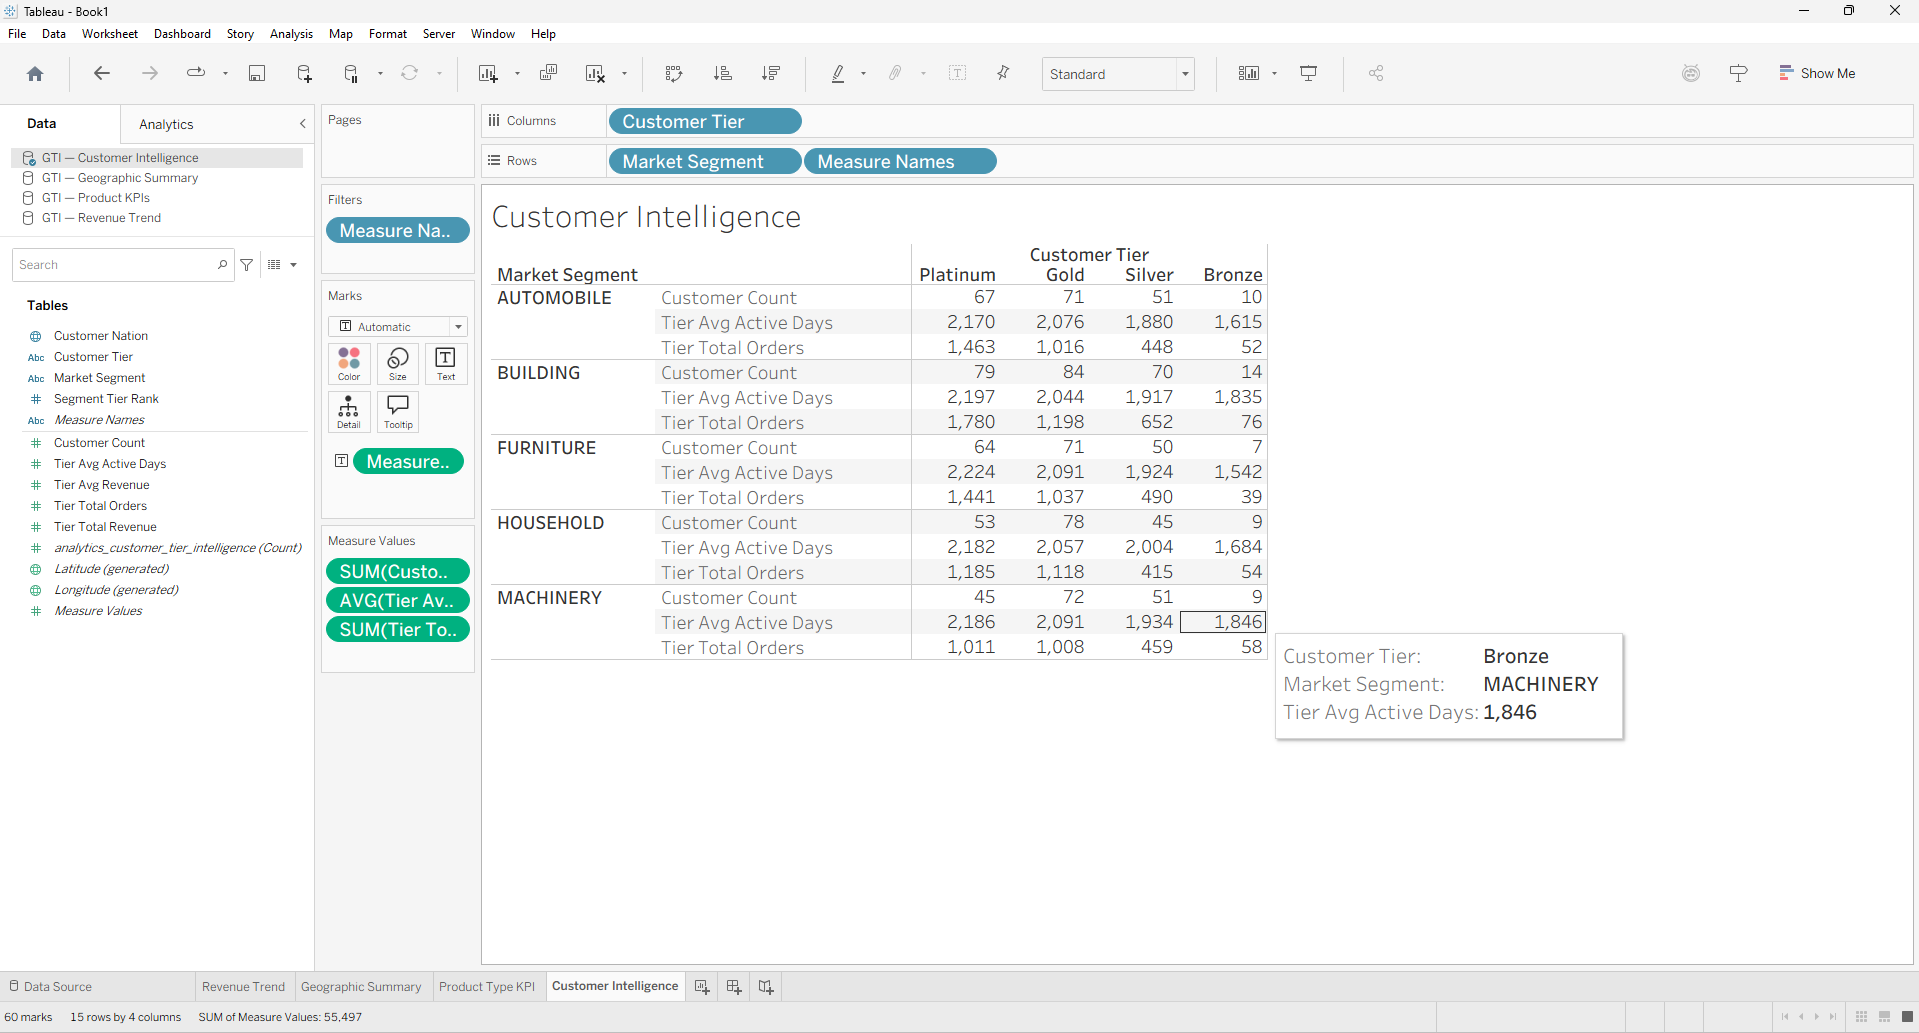Image resolution: width=1919 pixels, height=1033 pixels.
Task: Select GTI — Geographic Summary data source
Action: pyautogui.click(x=120, y=178)
